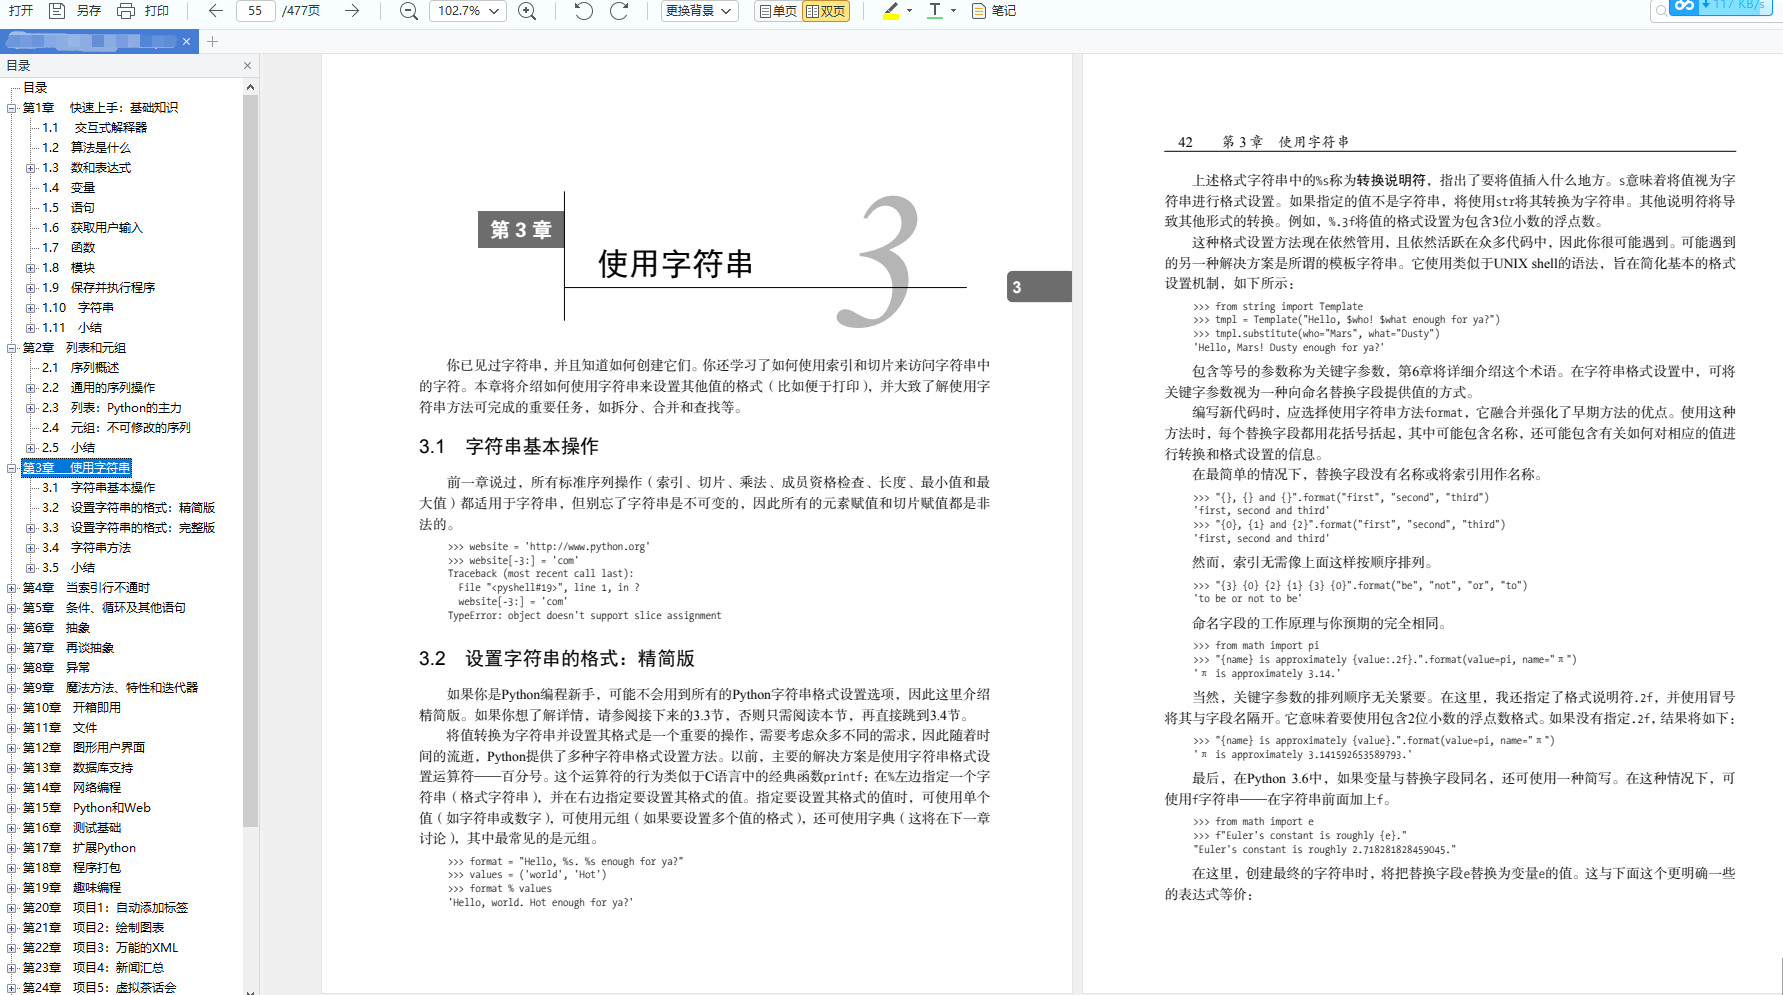This screenshot has height=995, width=1783.
Task: Zoom in using the plus magnifier
Action: 527,11
